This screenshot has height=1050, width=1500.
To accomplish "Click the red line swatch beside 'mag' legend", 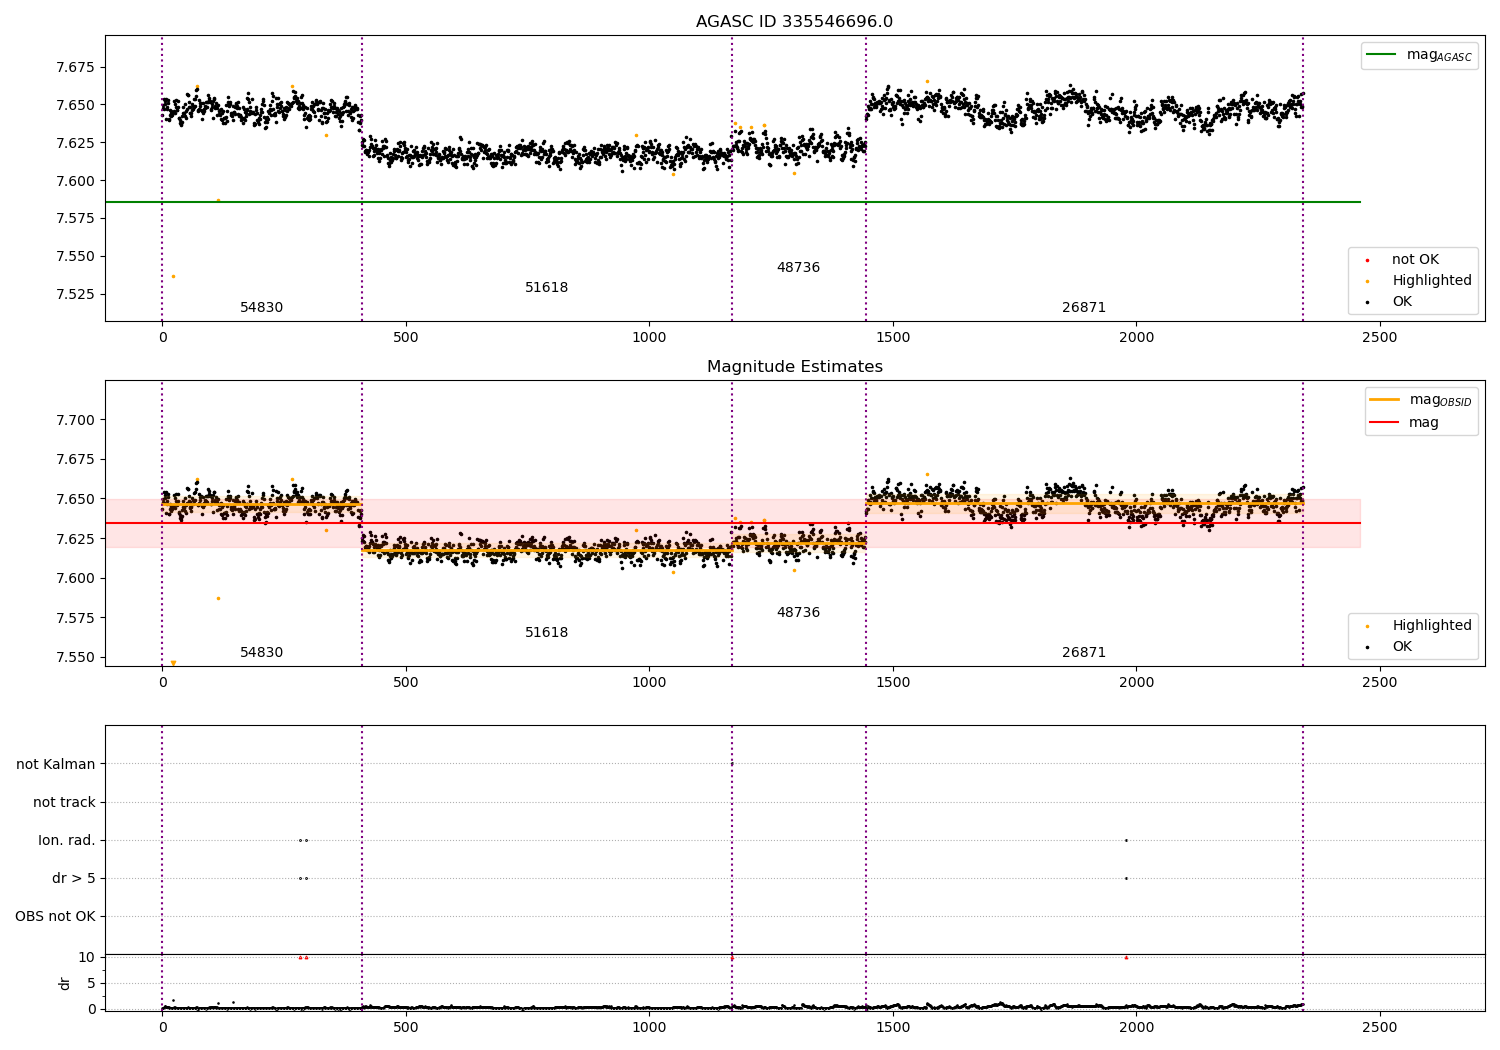I will click(x=1385, y=422).
